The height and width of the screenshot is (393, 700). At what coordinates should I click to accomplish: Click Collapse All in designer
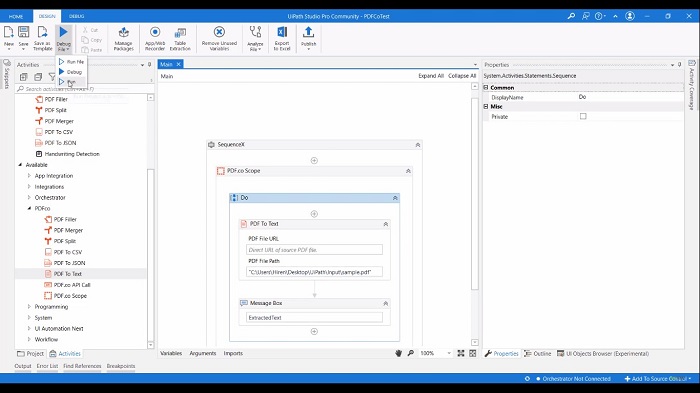click(462, 76)
